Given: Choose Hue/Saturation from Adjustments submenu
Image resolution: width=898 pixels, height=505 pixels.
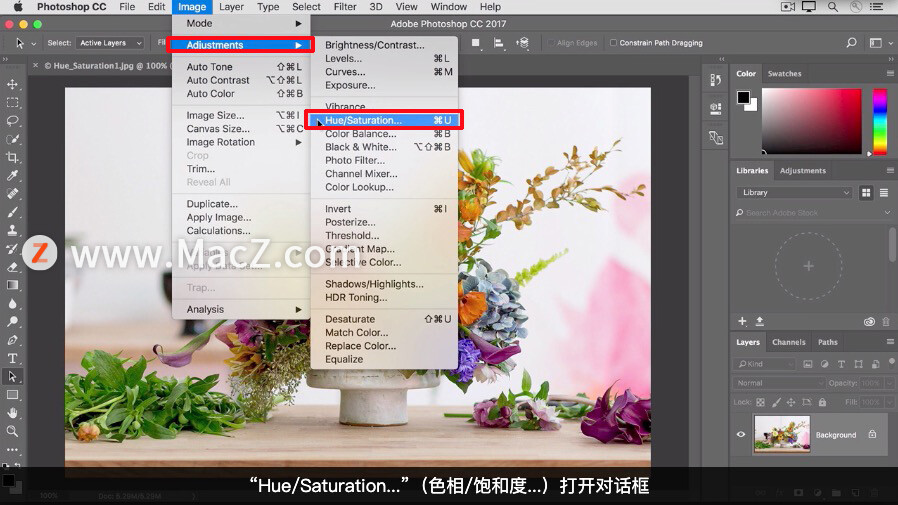Looking at the screenshot, I should pyautogui.click(x=384, y=120).
